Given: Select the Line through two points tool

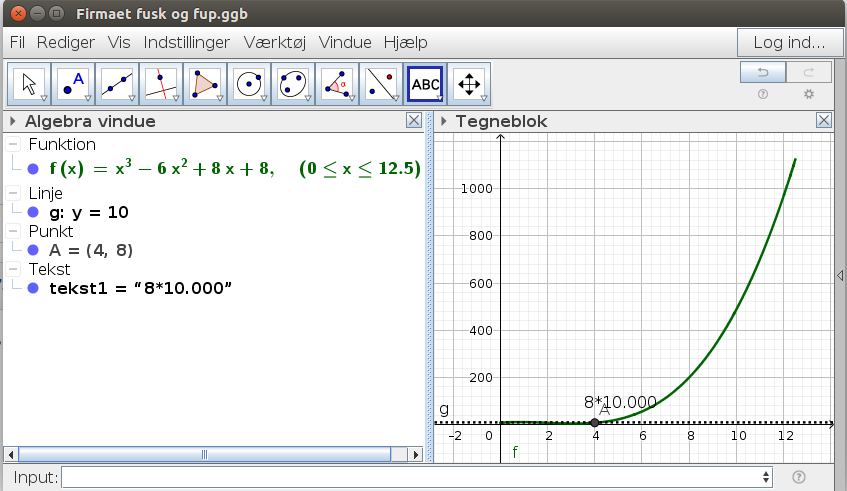Looking at the screenshot, I should [x=117, y=84].
